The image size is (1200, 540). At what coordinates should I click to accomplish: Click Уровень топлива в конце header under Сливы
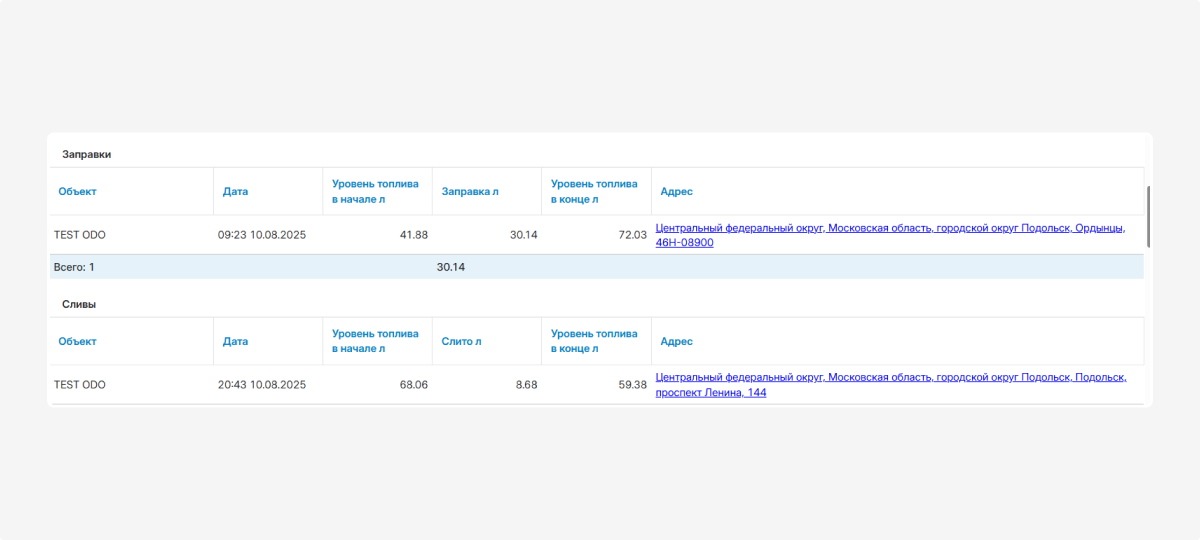[x=594, y=341]
